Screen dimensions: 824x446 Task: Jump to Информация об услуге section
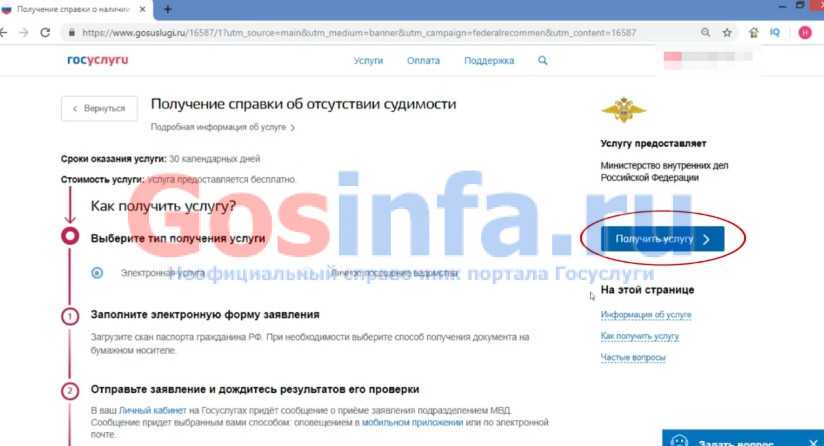[646, 315]
